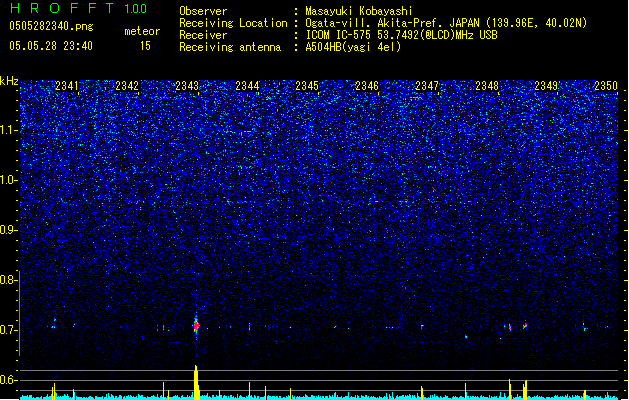
Task: Select the observer name Masayuki Kobayashi
Action: 359,11
